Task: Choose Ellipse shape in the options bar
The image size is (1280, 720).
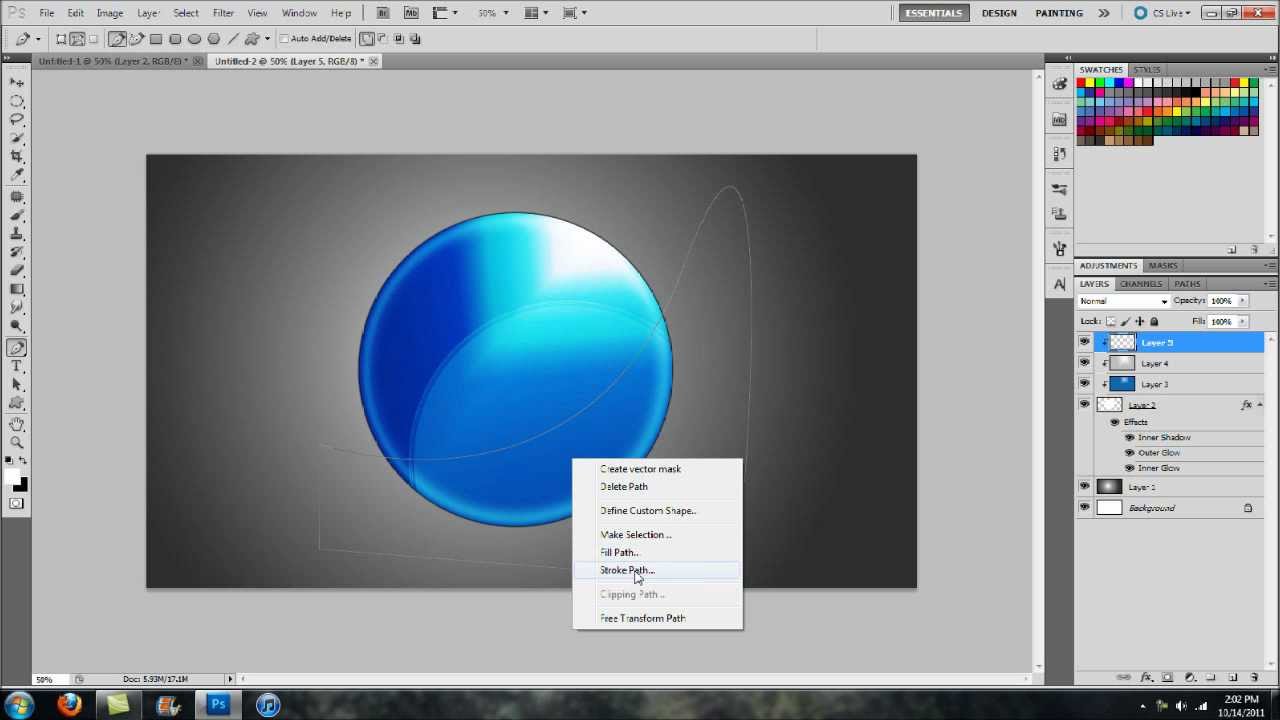Action: (194, 39)
